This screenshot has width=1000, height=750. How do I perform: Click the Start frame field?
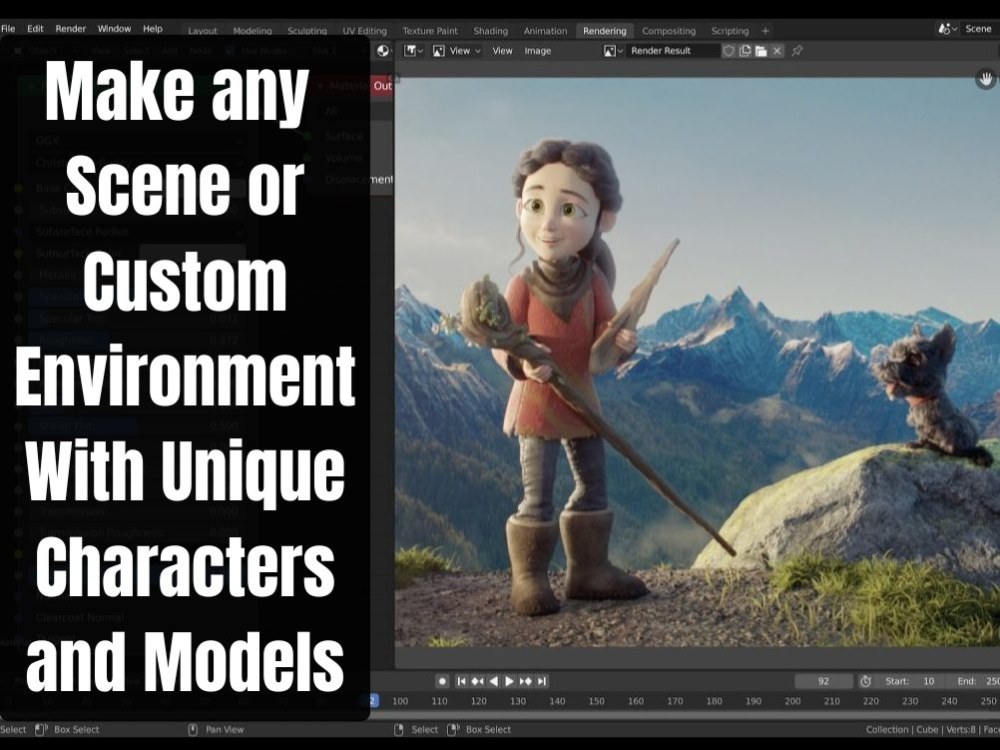pyautogui.click(x=912, y=681)
